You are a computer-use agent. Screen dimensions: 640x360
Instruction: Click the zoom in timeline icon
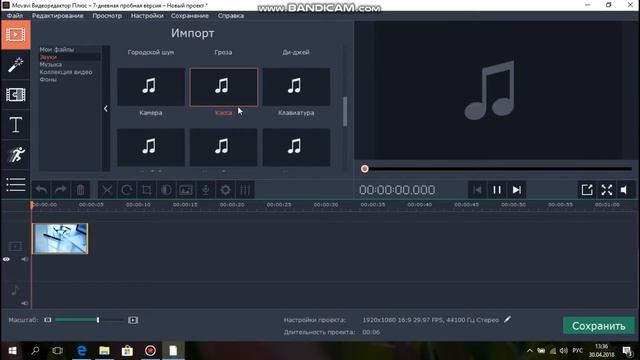click(x=133, y=320)
